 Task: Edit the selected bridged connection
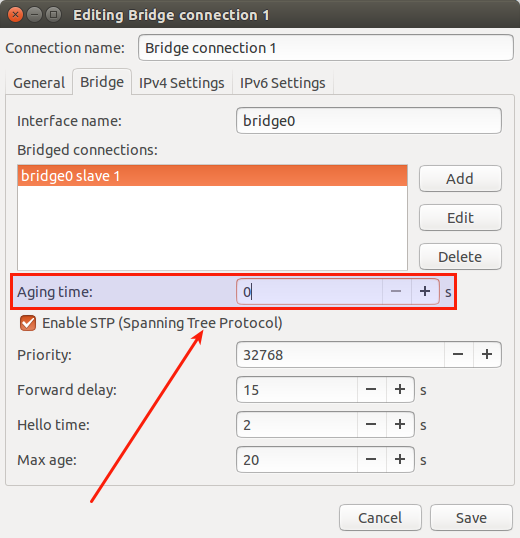click(x=460, y=218)
